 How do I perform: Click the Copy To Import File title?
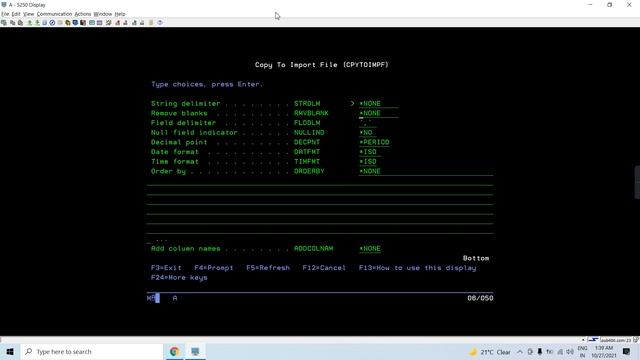322,65
